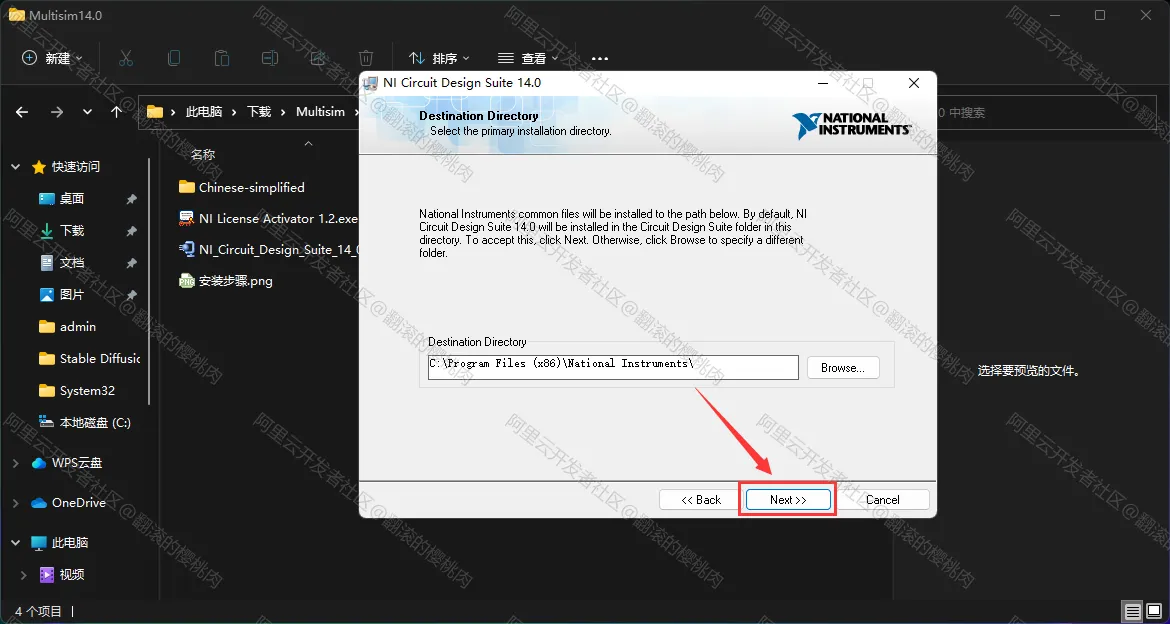
Task: Switch to large icons view in status bar
Action: (1155, 611)
